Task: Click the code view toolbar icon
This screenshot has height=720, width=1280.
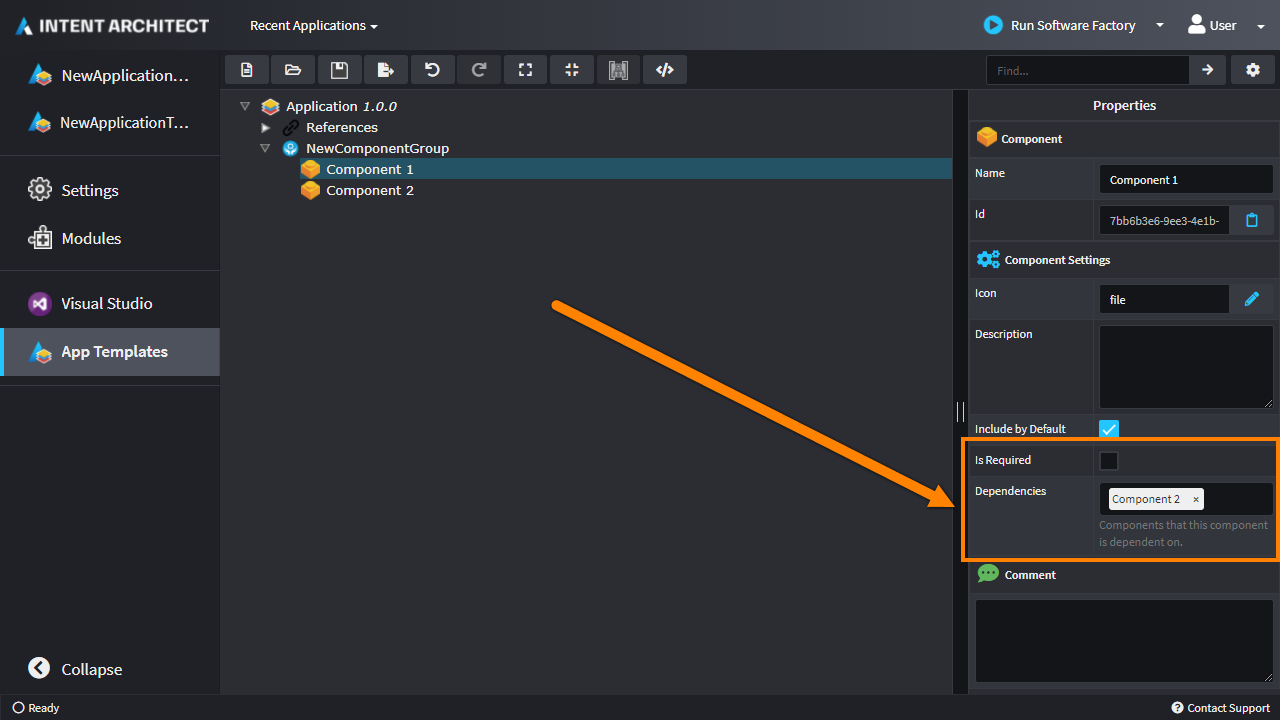Action: point(664,70)
